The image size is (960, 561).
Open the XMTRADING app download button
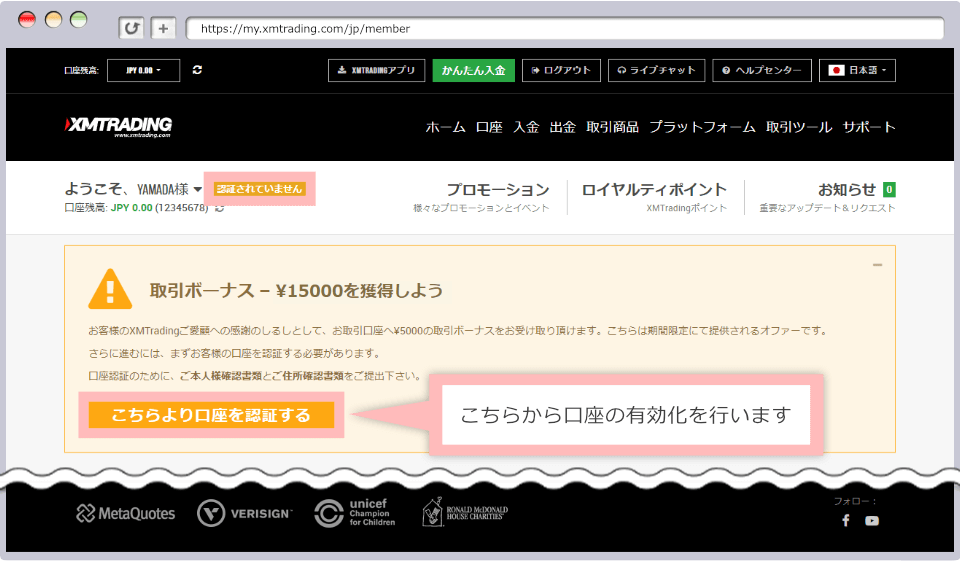pyautogui.click(x=377, y=70)
